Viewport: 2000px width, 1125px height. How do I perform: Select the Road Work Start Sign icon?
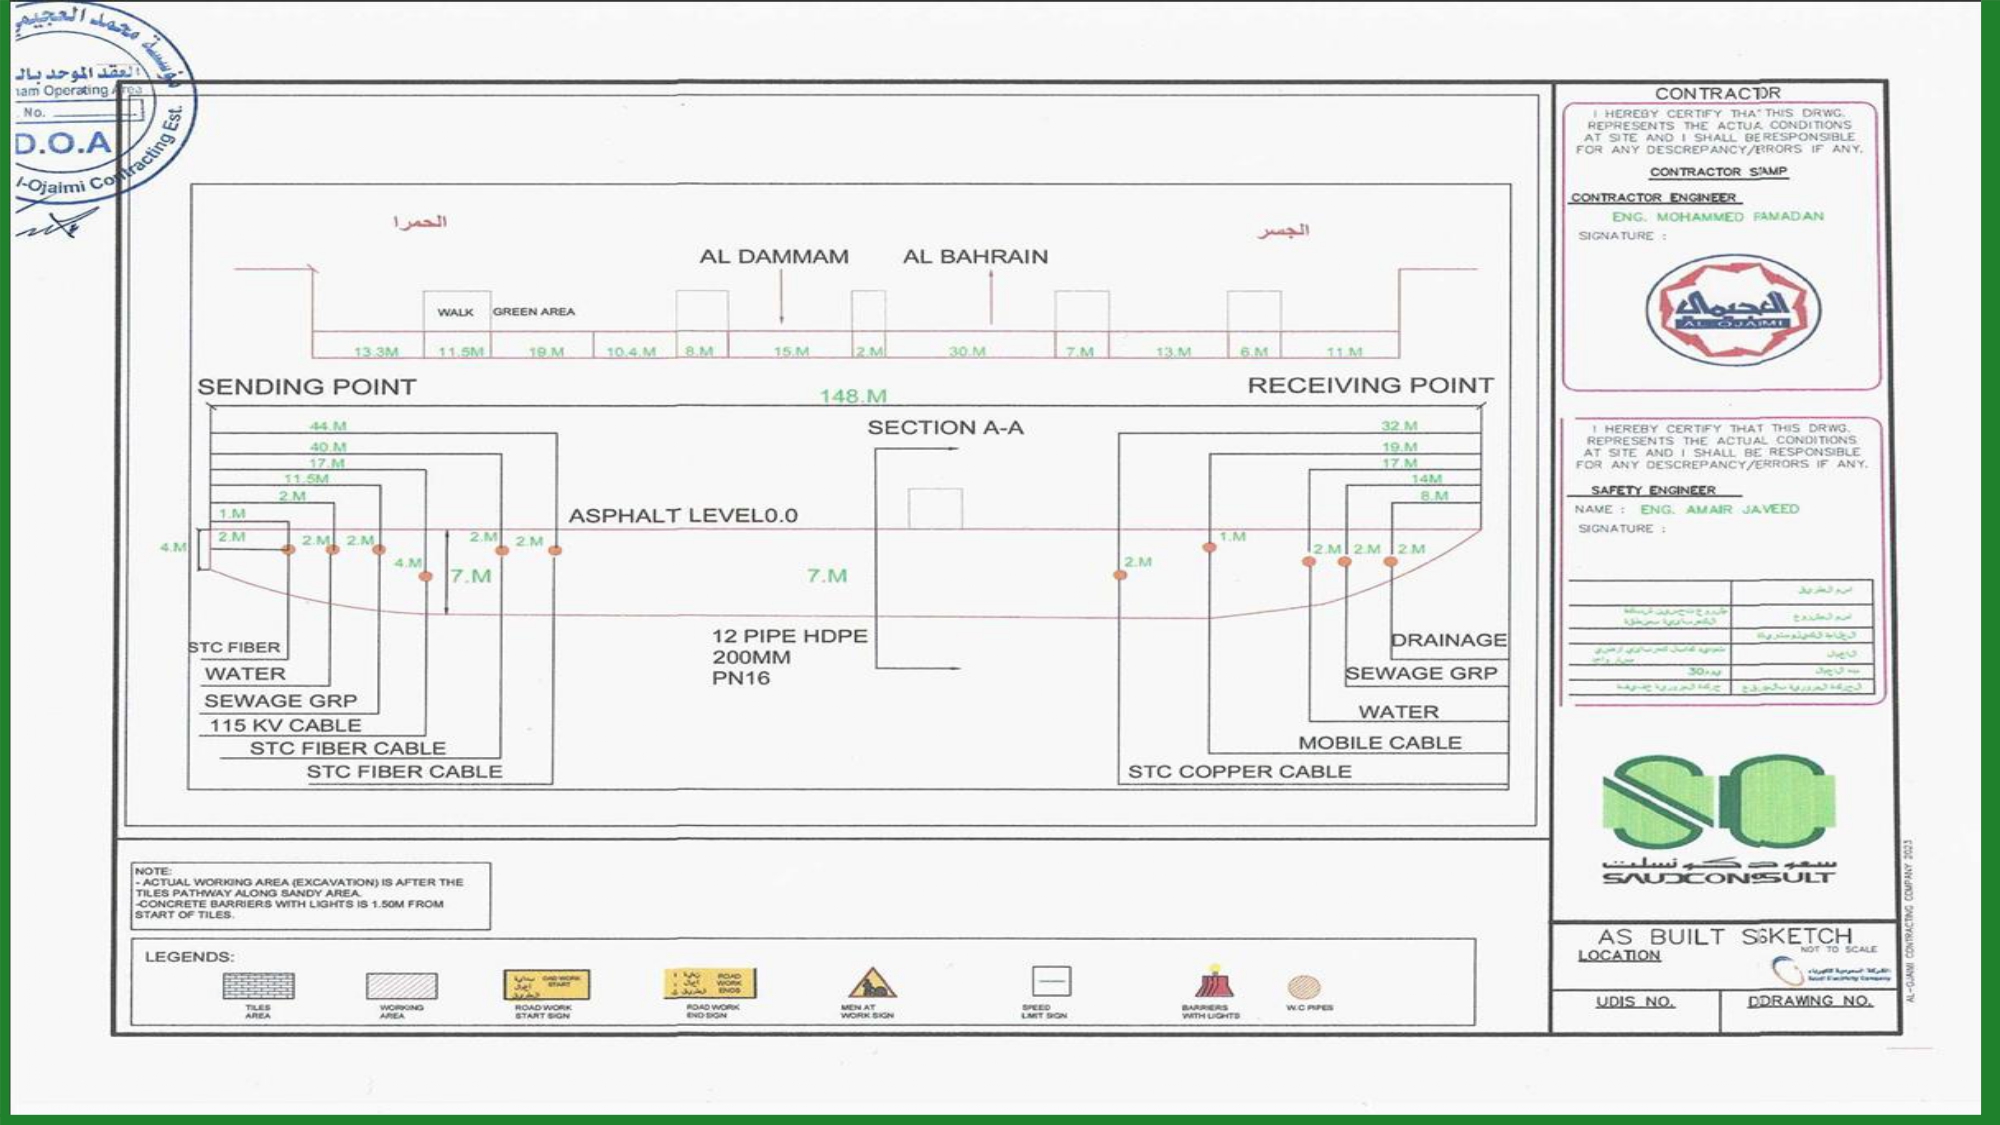[x=546, y=985]
